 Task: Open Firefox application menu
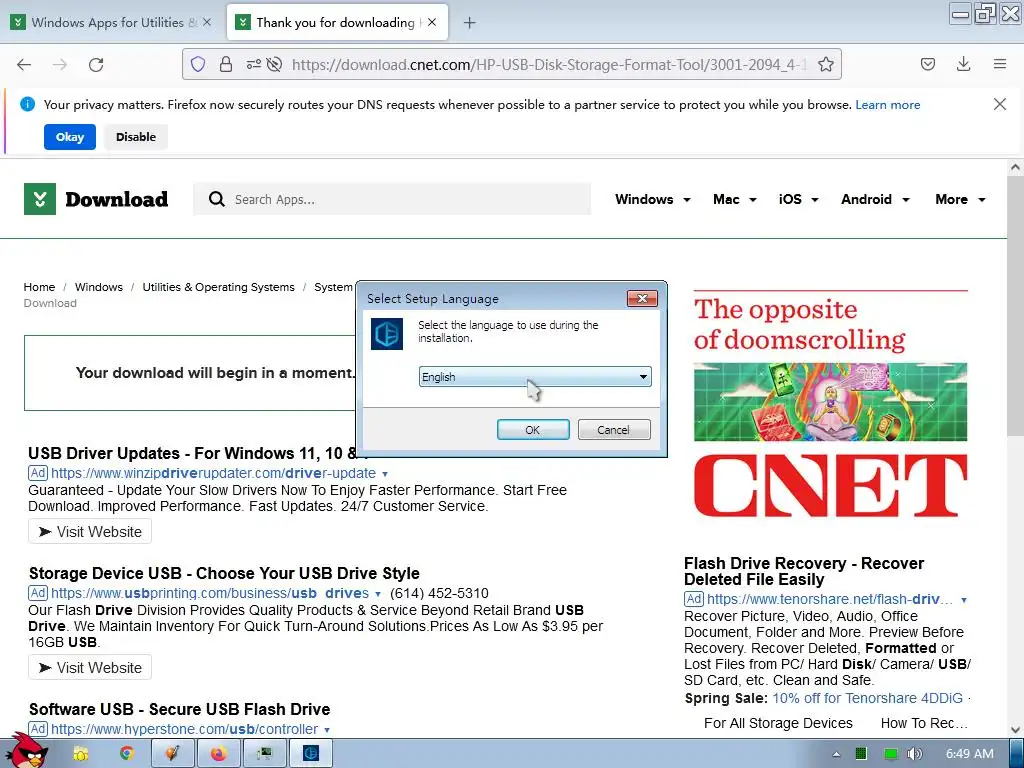(1000, 64)
